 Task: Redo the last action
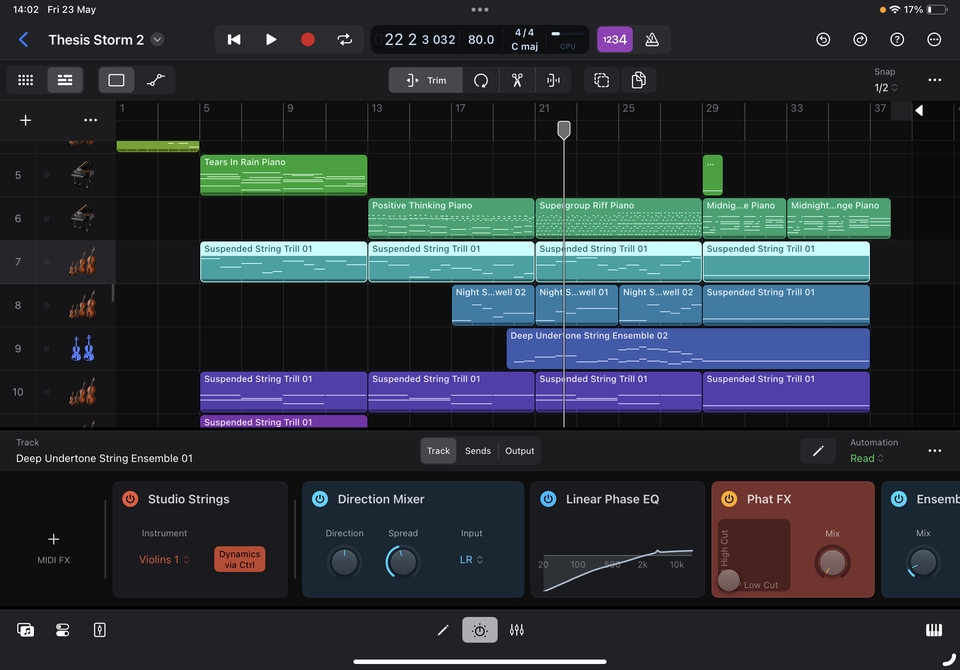click(860, 40)
